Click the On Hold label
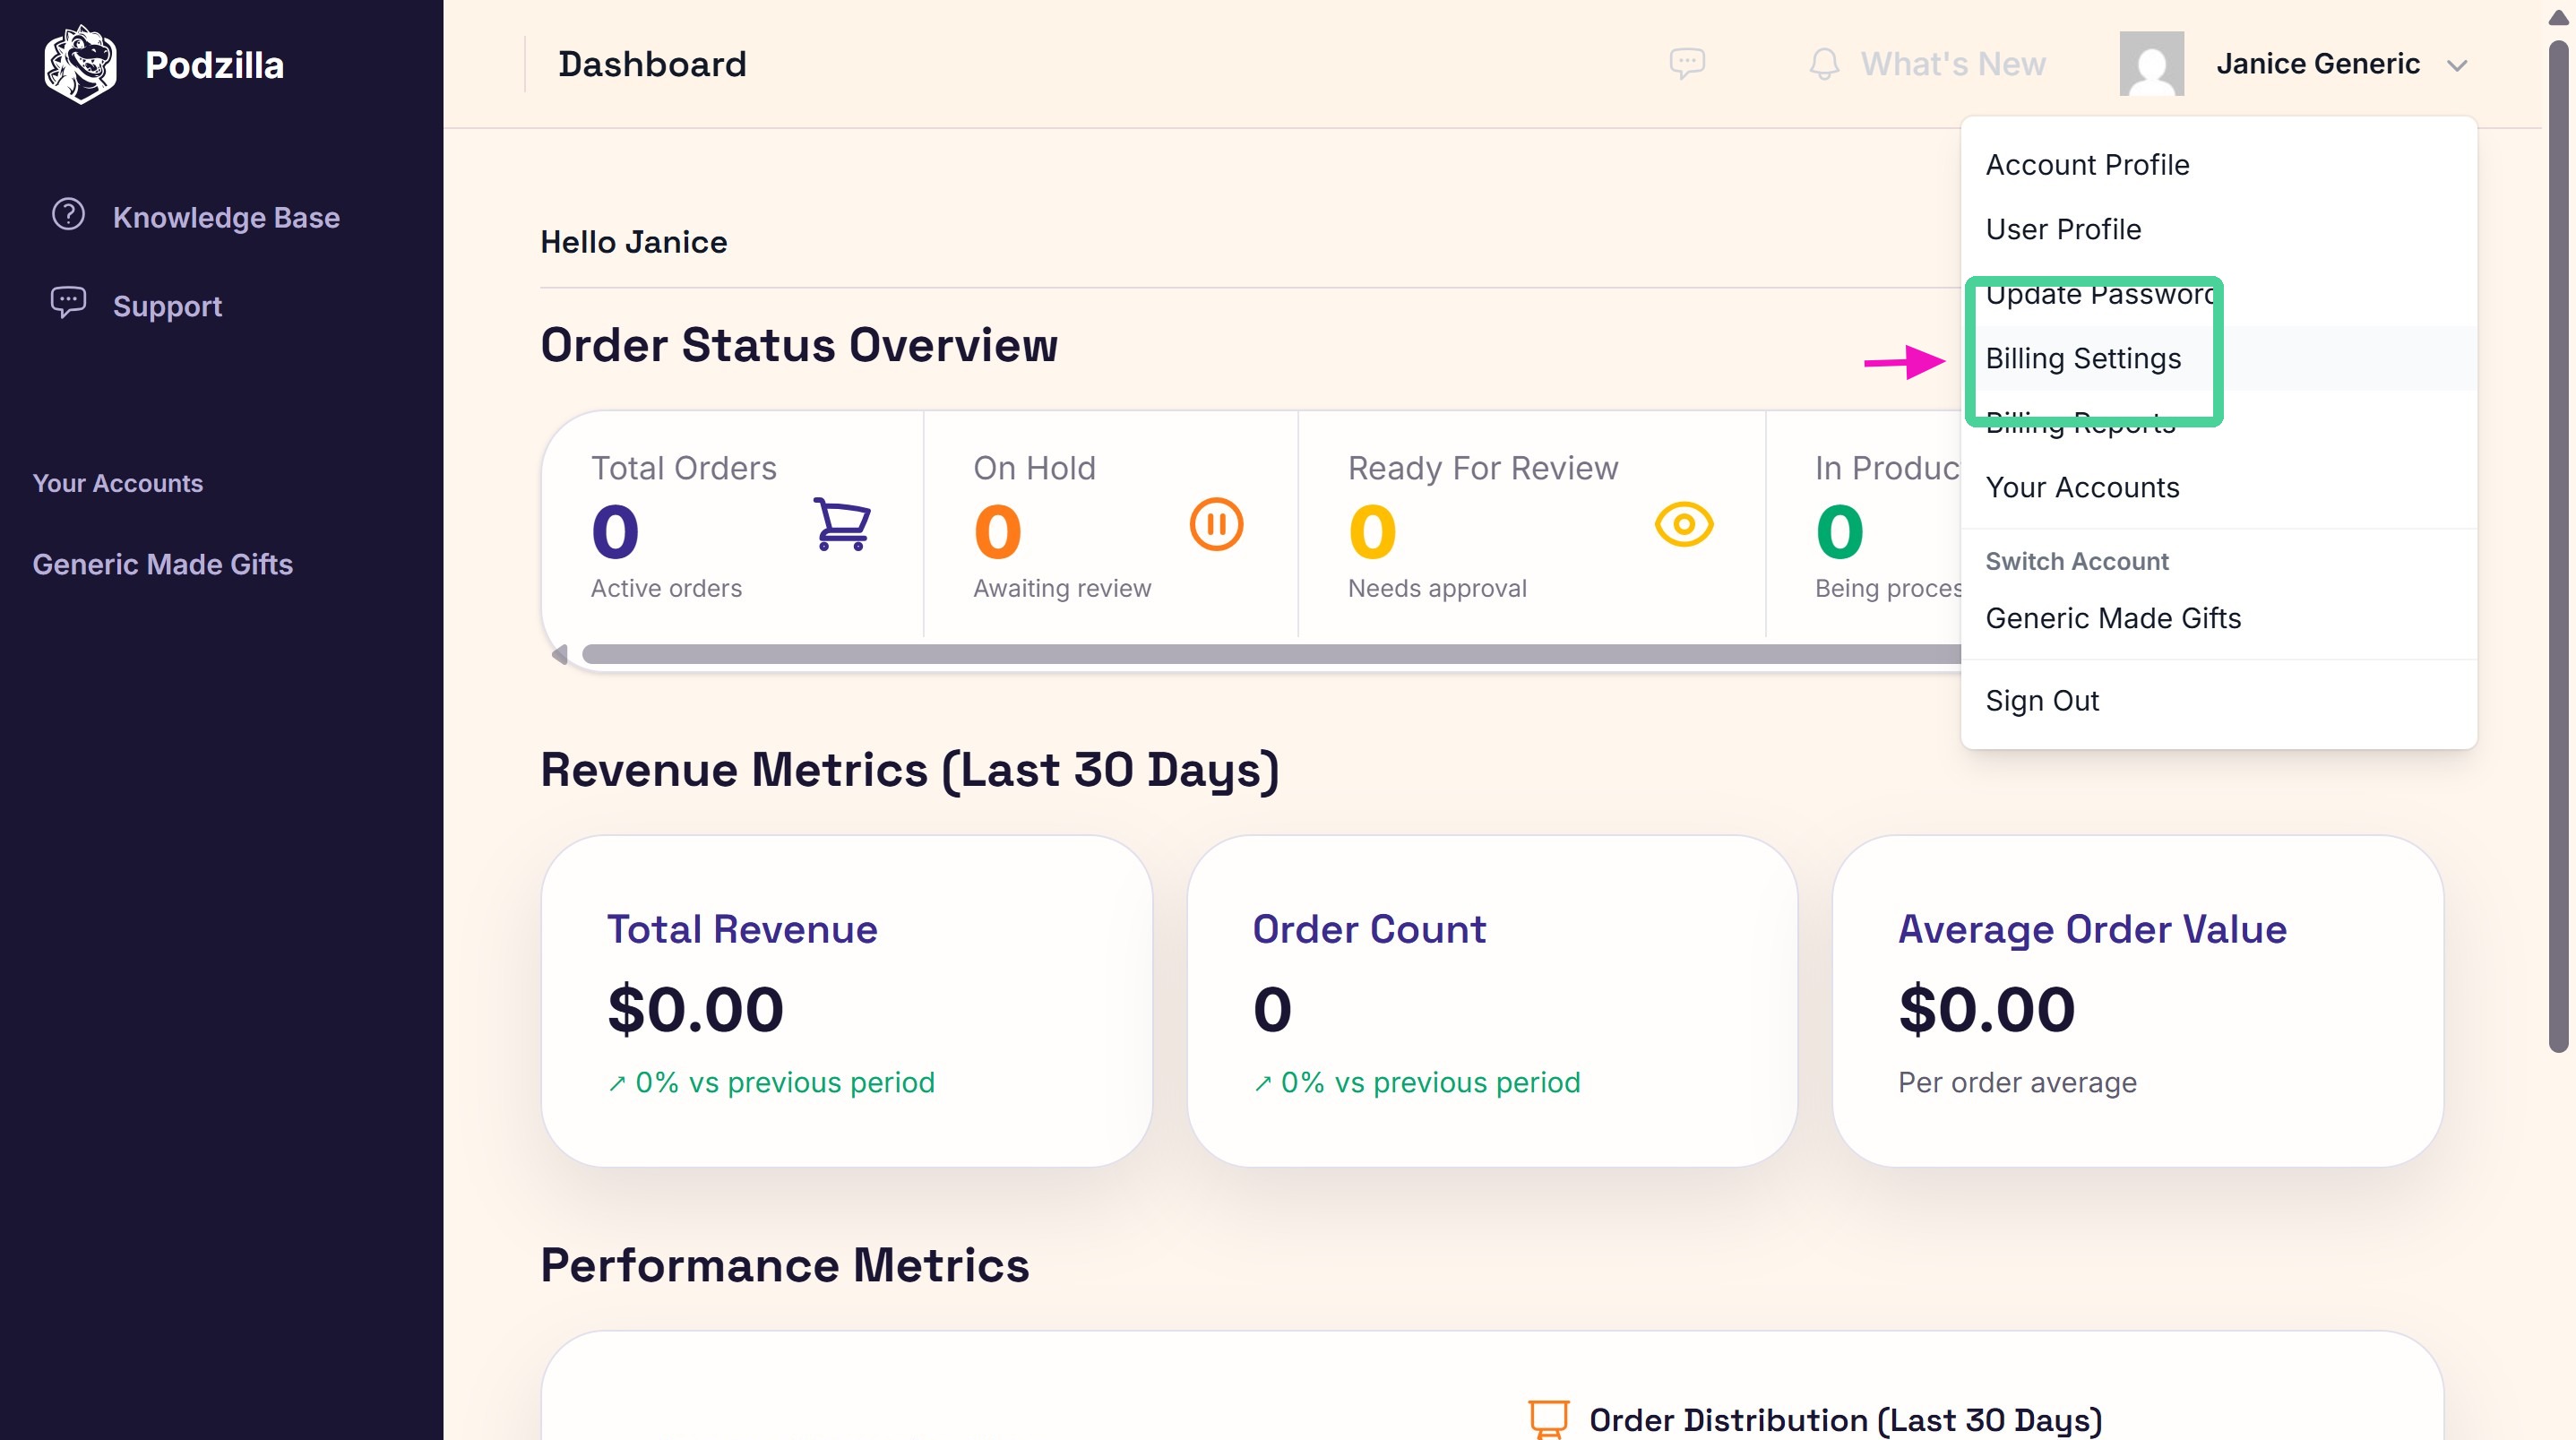This screenshot has height=1440, width=2576. point(1035,468)
